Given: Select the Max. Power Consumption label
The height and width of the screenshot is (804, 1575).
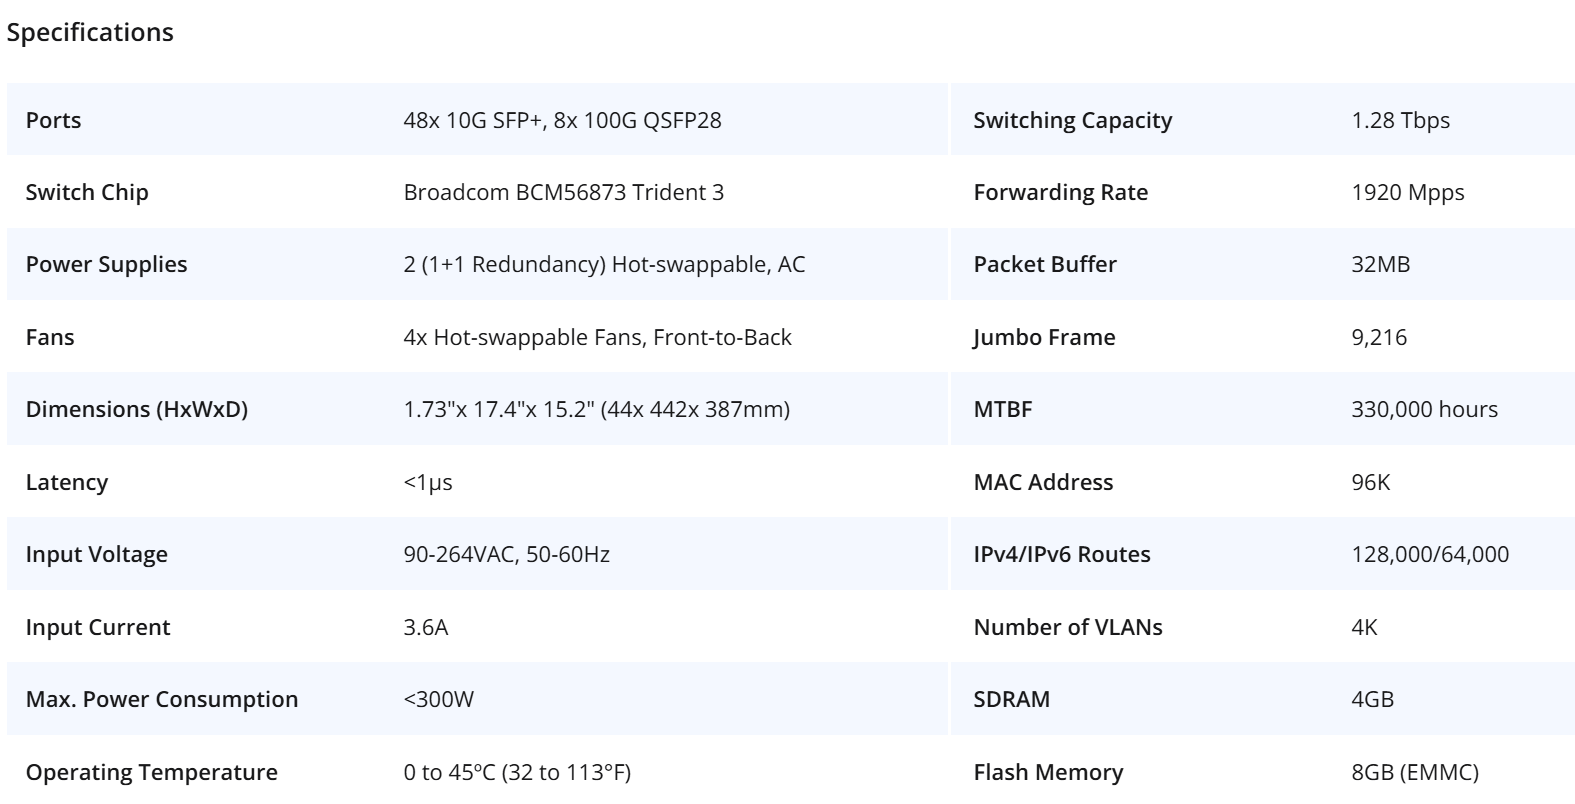Looking at the screenshot, I should coord(162,699).
